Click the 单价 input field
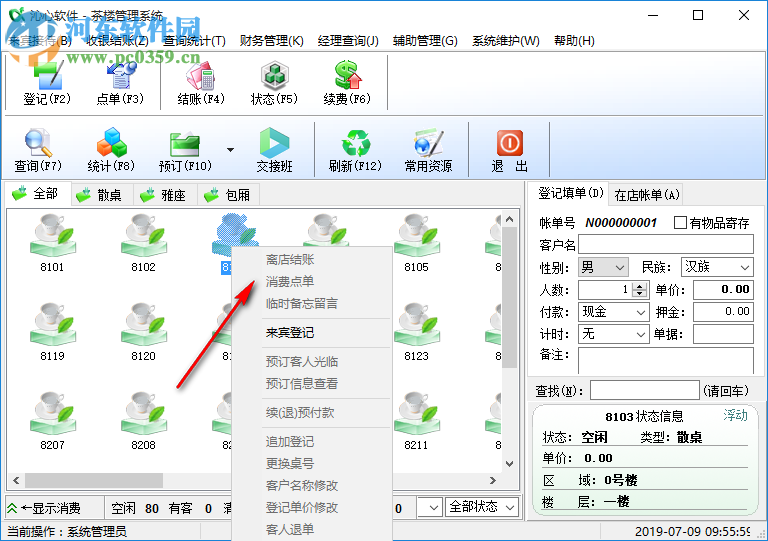The height and width of the screenshot is (541, 768). (723, 290)
